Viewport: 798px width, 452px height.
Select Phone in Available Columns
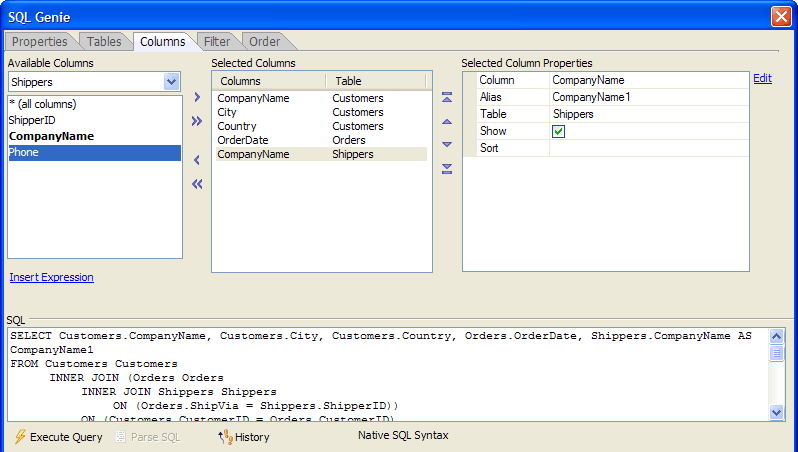95,153
